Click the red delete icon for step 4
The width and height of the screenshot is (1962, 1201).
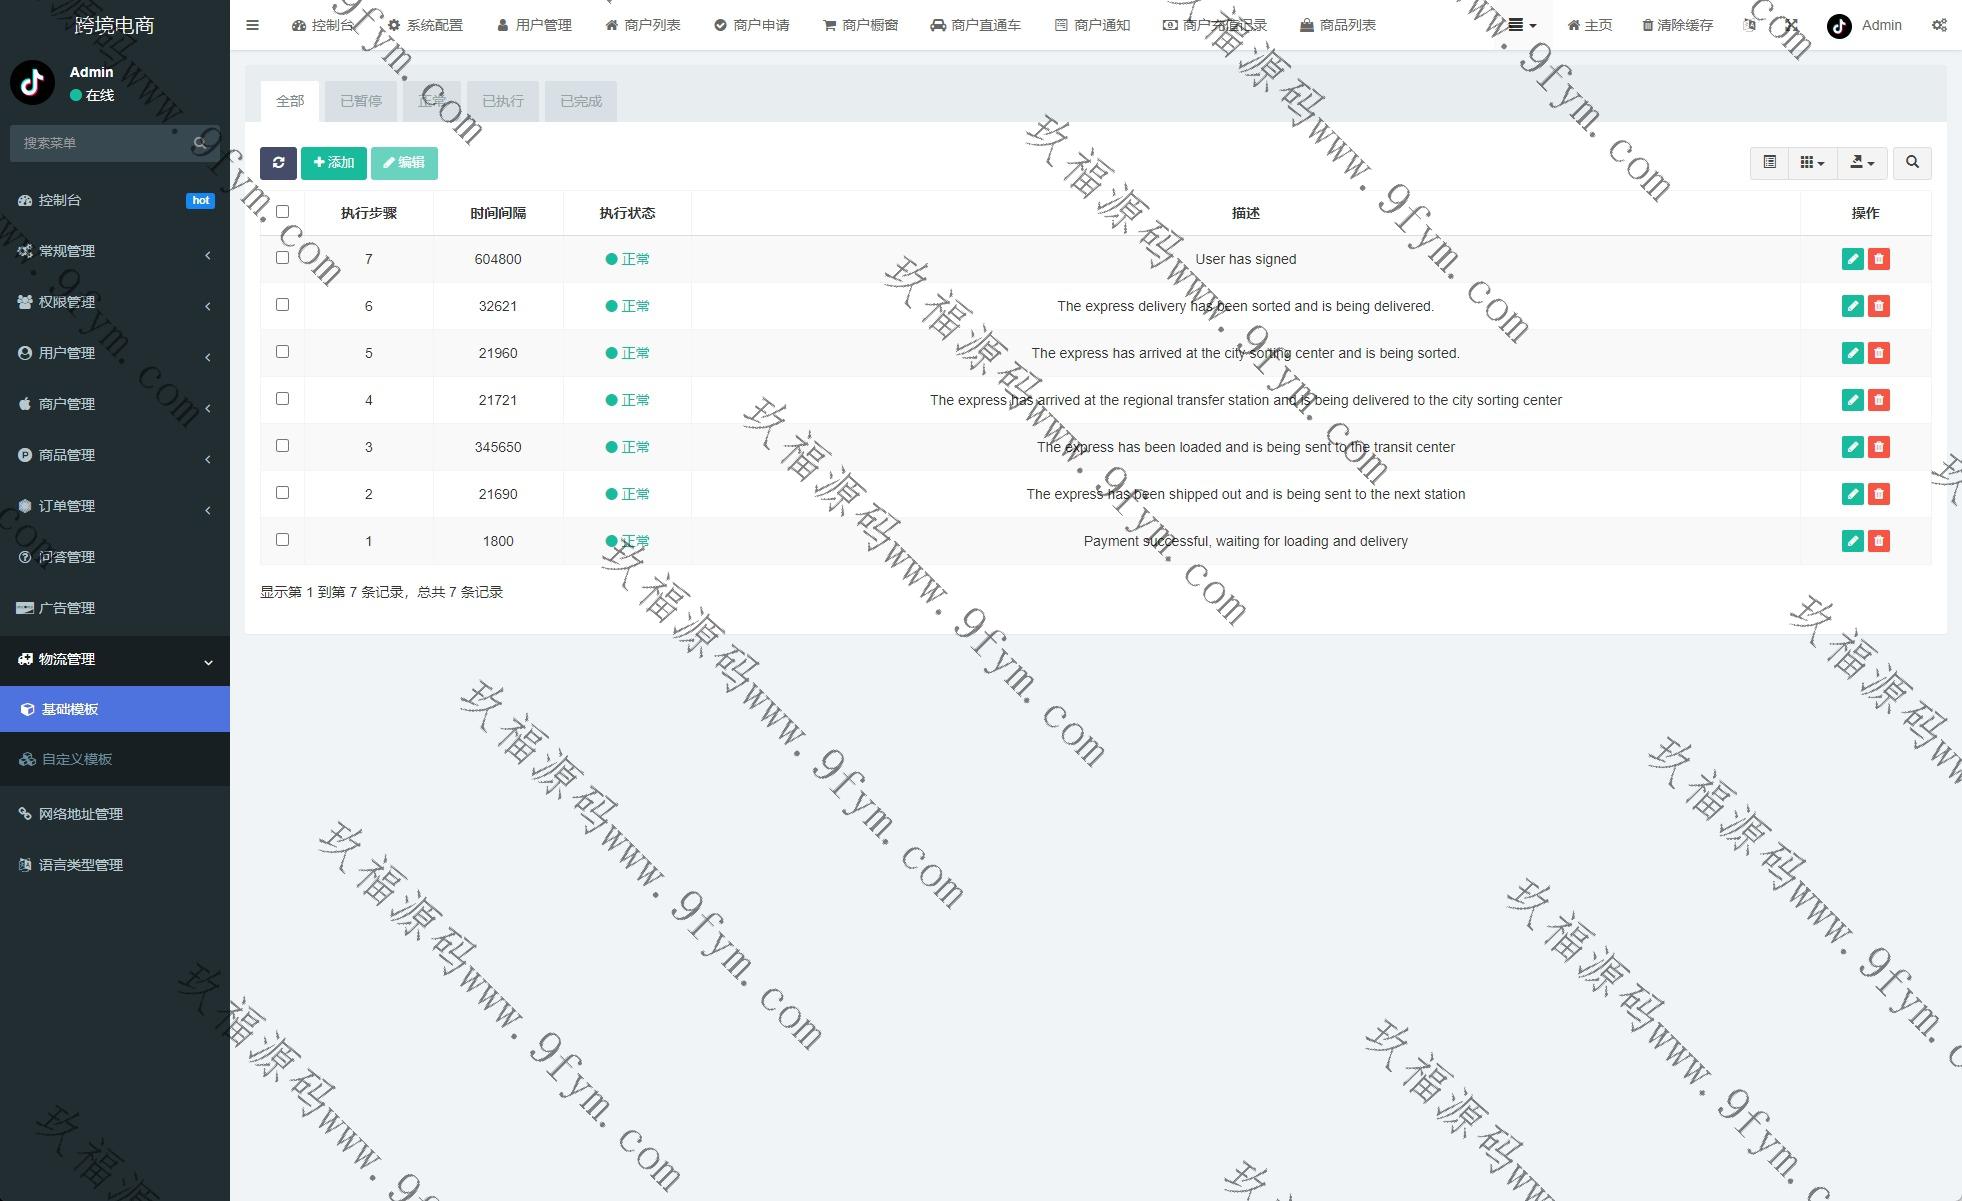[1879, 400]
